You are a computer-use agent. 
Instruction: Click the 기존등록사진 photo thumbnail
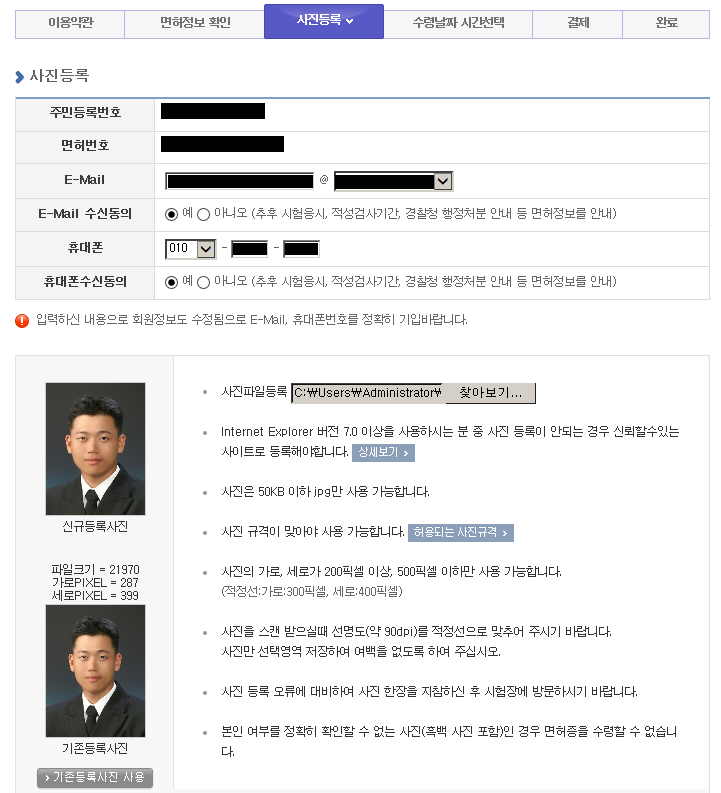click(96, 671)
